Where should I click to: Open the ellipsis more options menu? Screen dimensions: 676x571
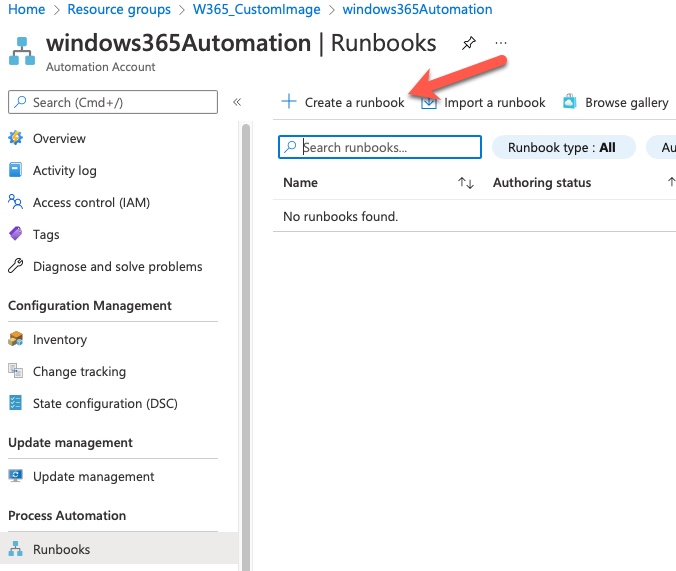[501, 43]
